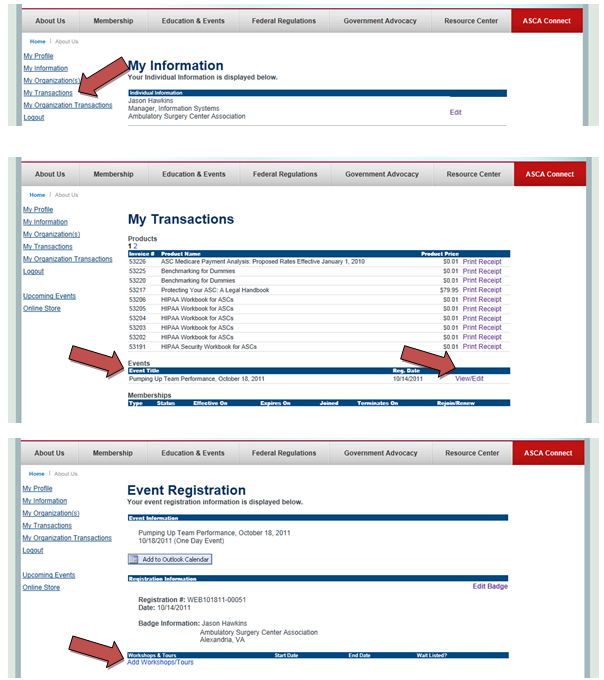Open My Organization(s) on Event Registration page
The height and width of the screenshot is (680, 604).
click(x=51, y=513)
